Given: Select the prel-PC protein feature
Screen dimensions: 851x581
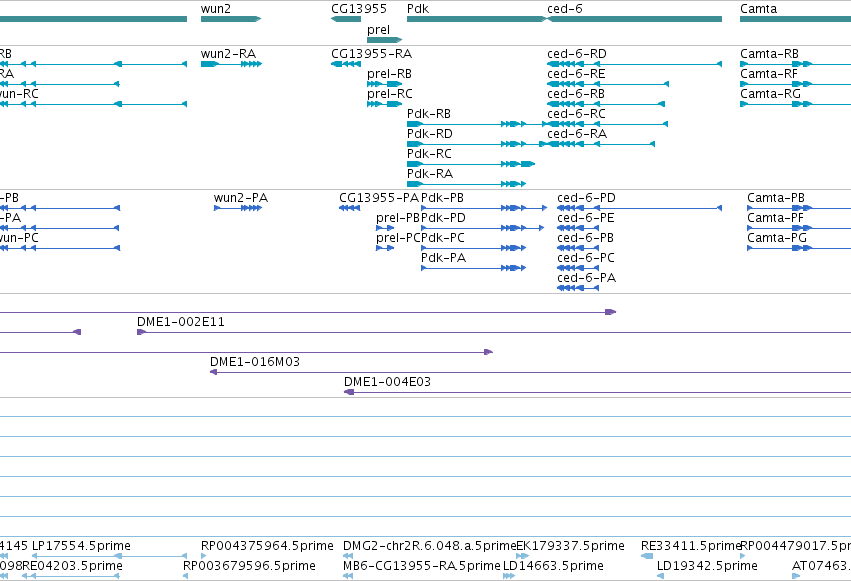Looking at the screenshot, I should 385,248.
